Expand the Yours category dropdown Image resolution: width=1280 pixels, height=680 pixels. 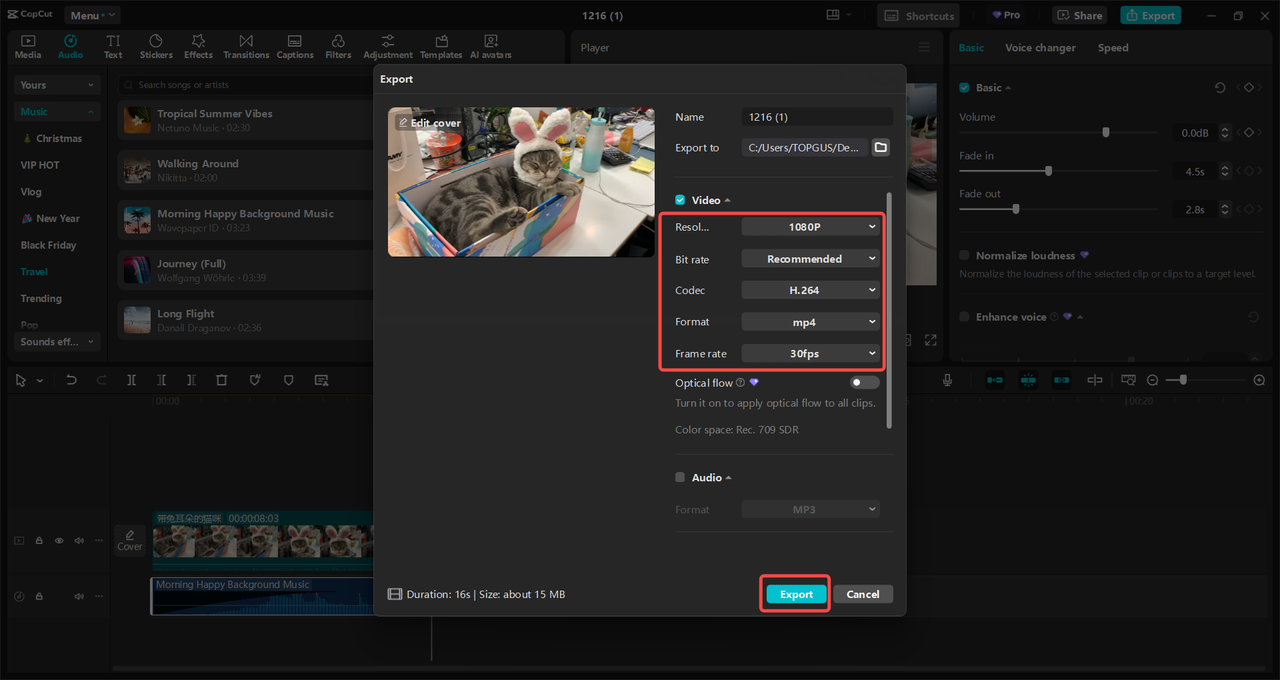[57, 85]
